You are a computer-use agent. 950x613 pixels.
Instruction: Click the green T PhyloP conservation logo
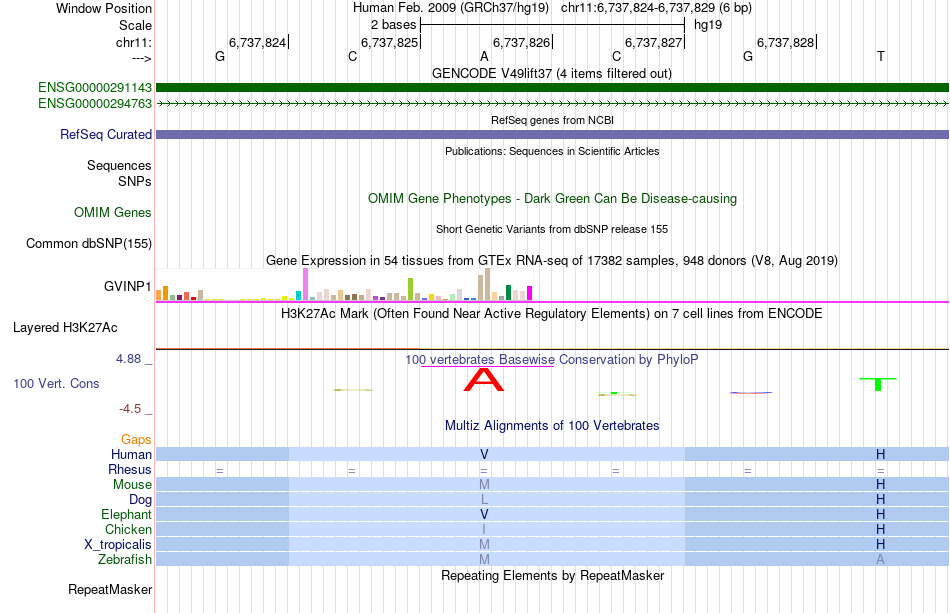coord(878,384)
